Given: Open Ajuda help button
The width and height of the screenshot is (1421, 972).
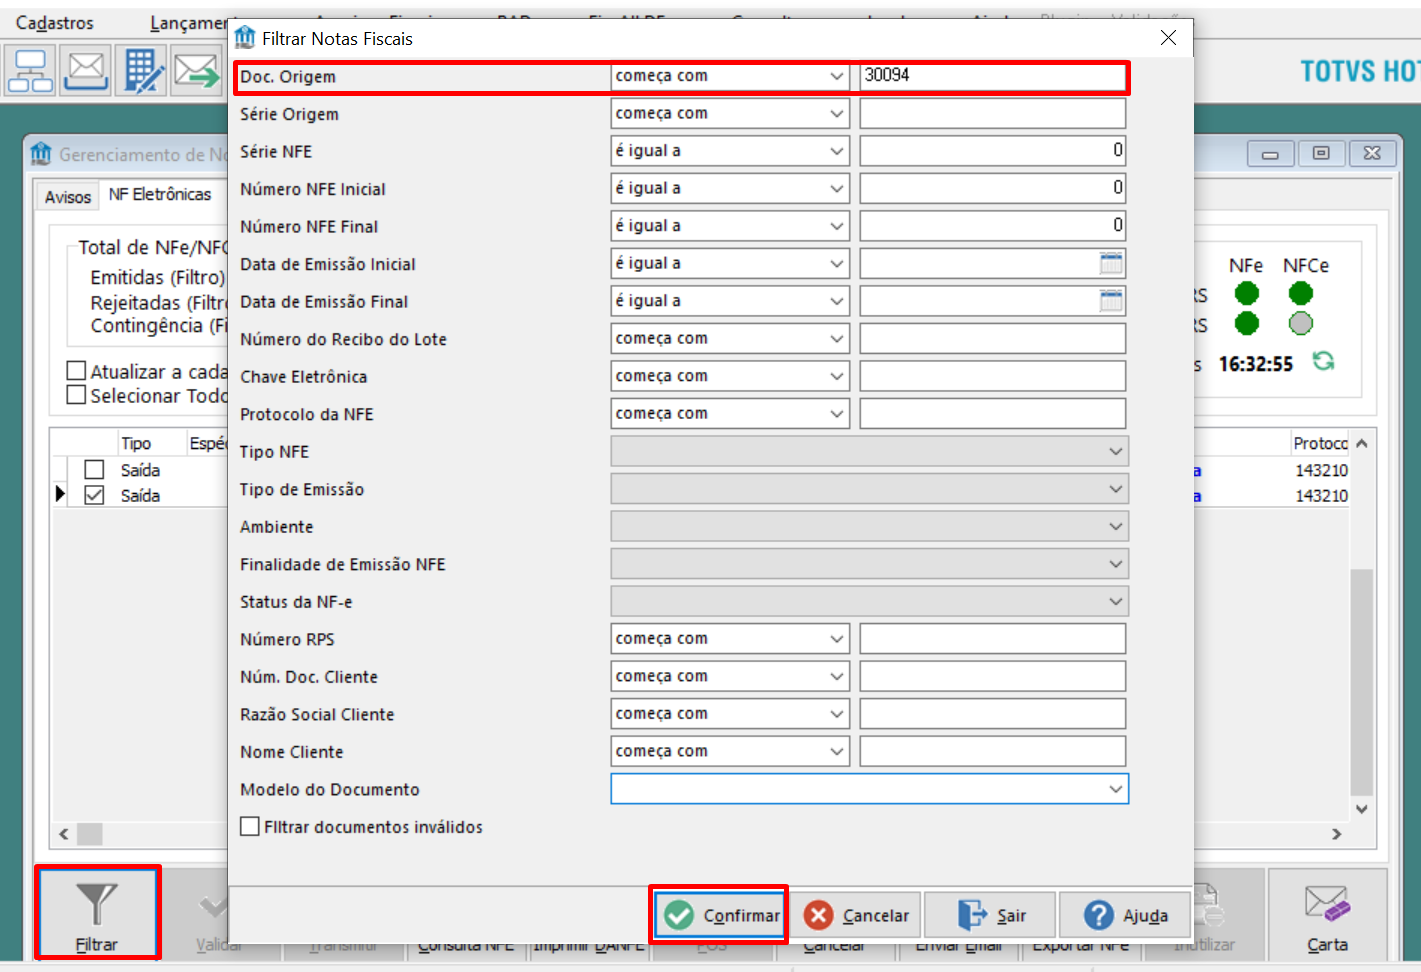Looking at the screenshot, I should (x=1125, y=915).
